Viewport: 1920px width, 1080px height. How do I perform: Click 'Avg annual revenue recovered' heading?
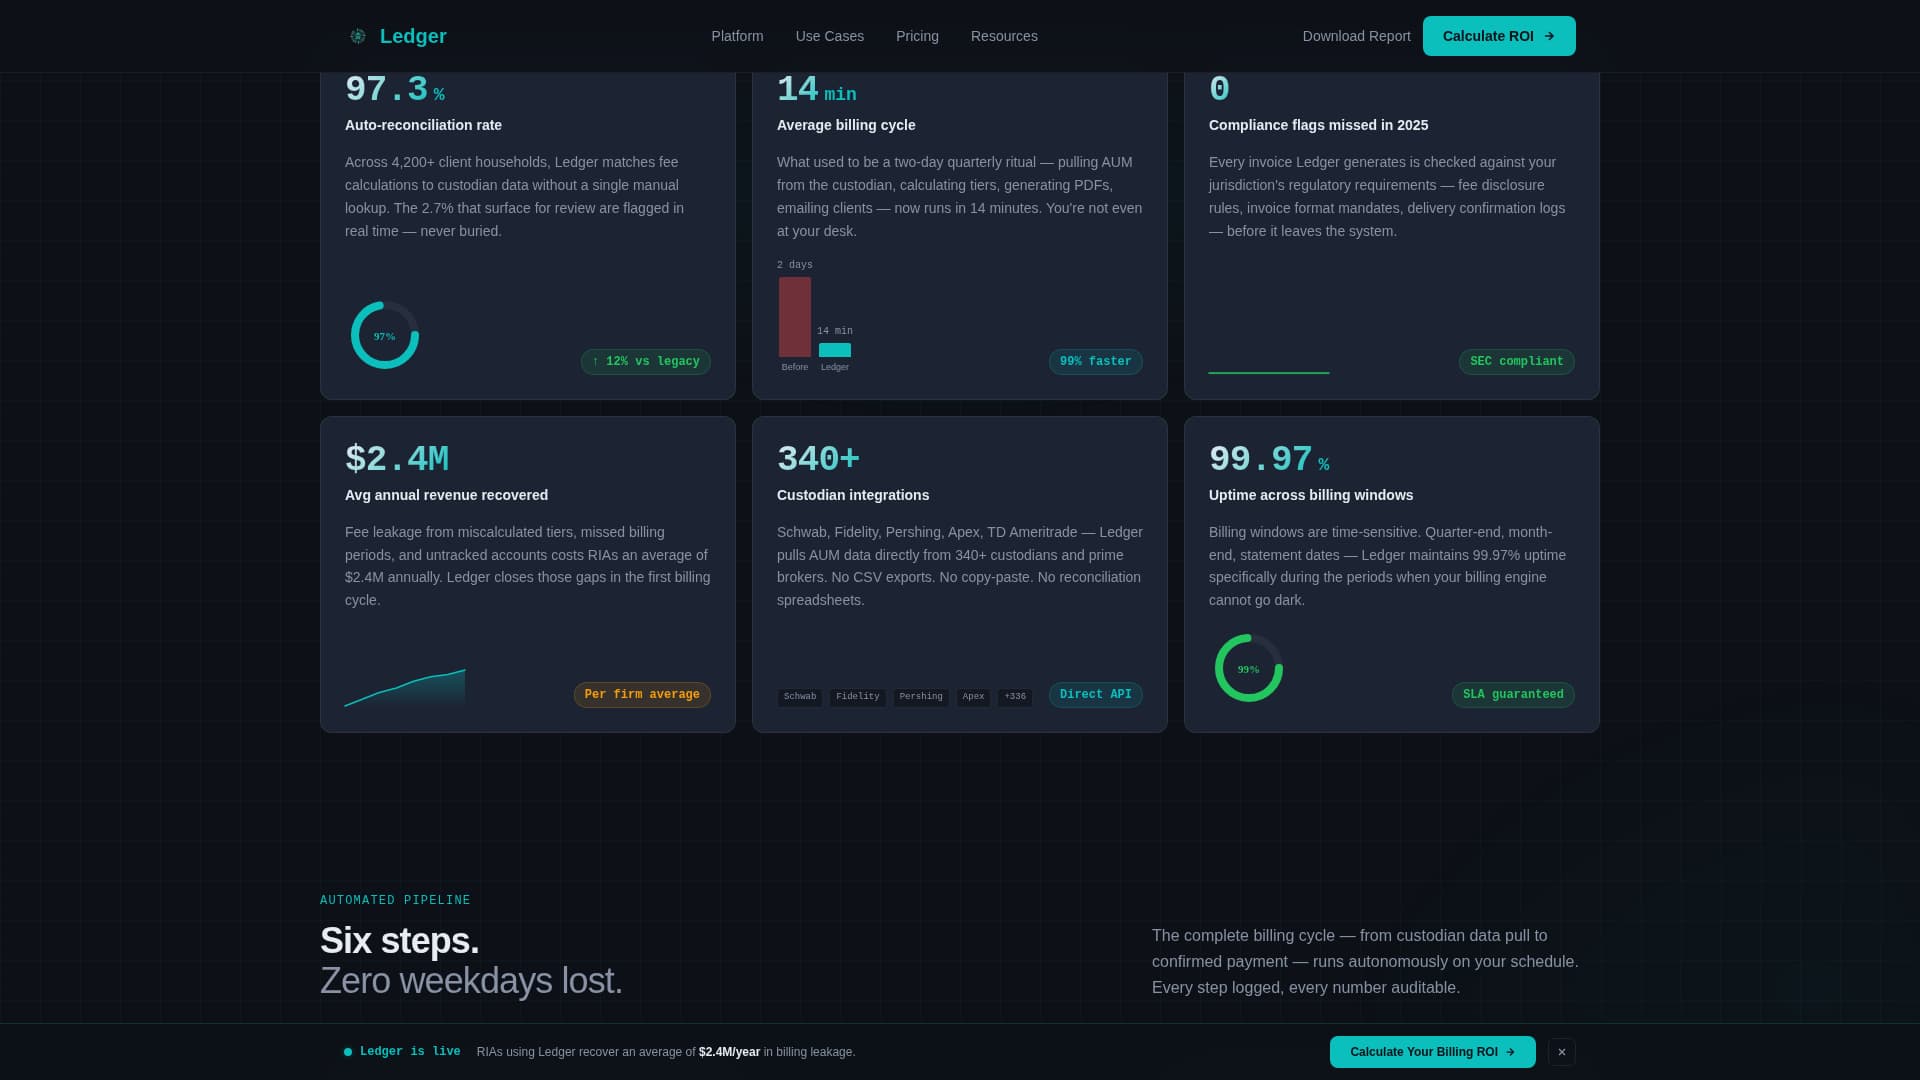point(446,495)
